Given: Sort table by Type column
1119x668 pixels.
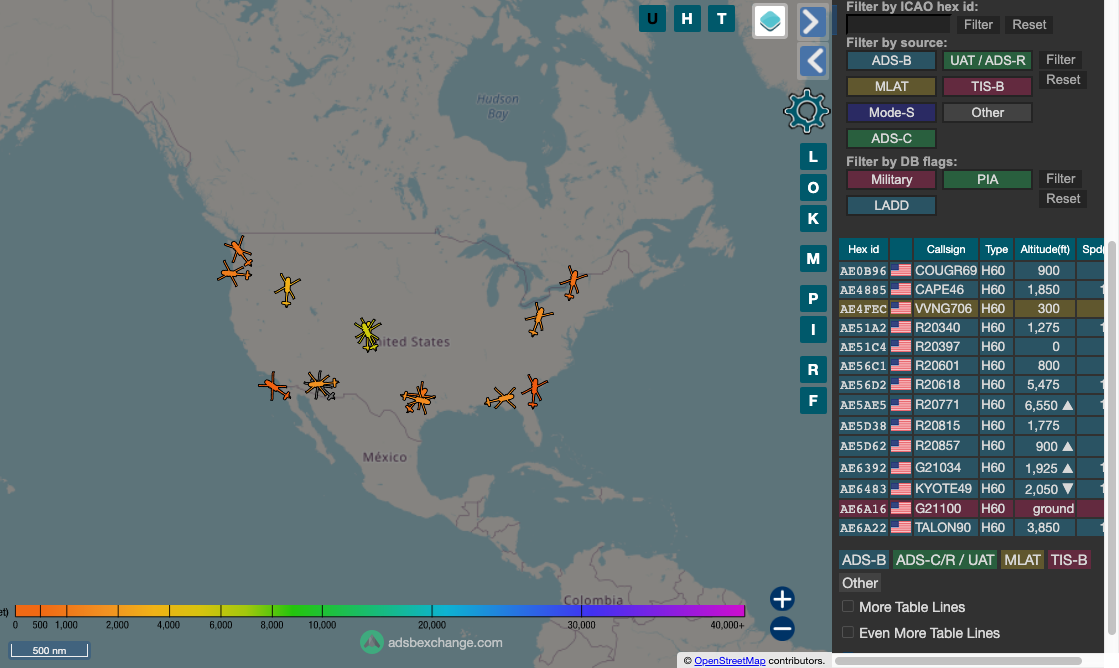Looking at the screenshot, I should click(996, 249).
